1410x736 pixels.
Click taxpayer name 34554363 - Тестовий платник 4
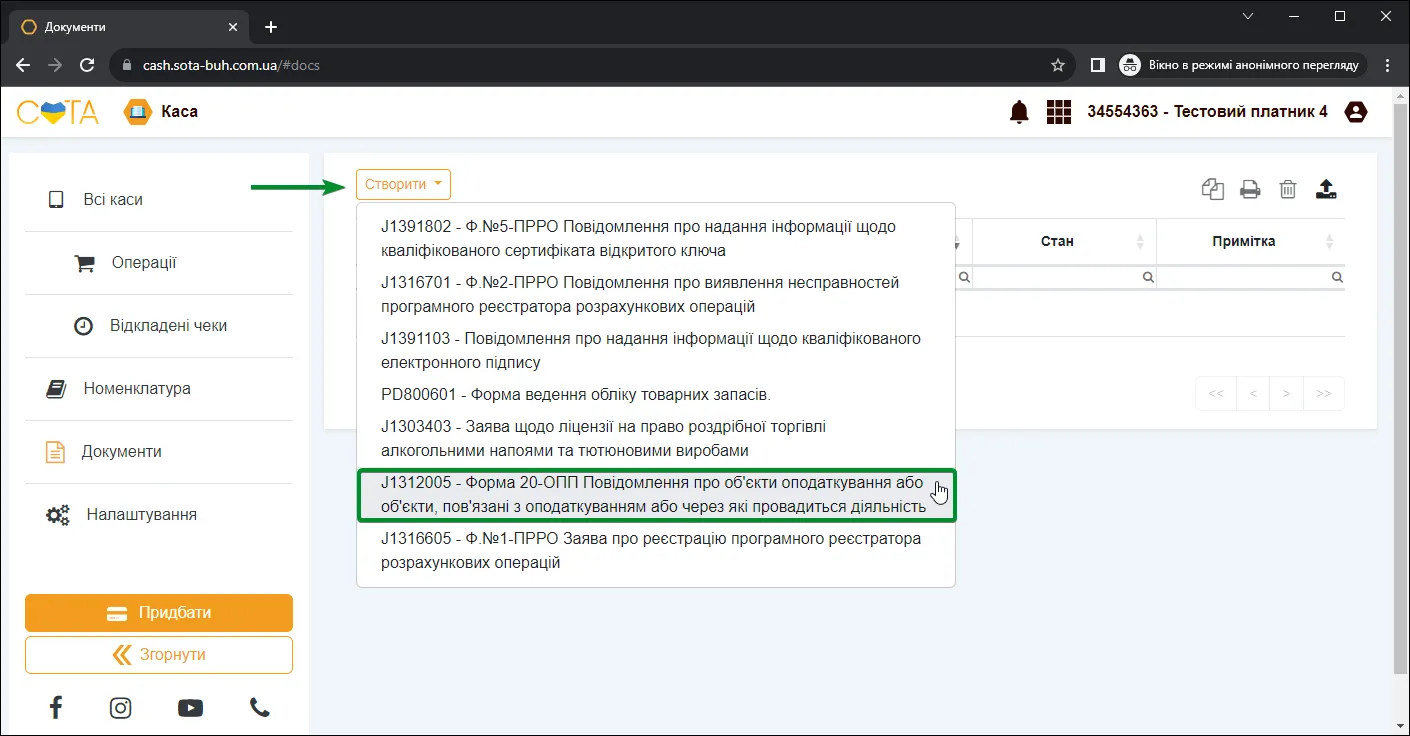[x=1208, y=111]
